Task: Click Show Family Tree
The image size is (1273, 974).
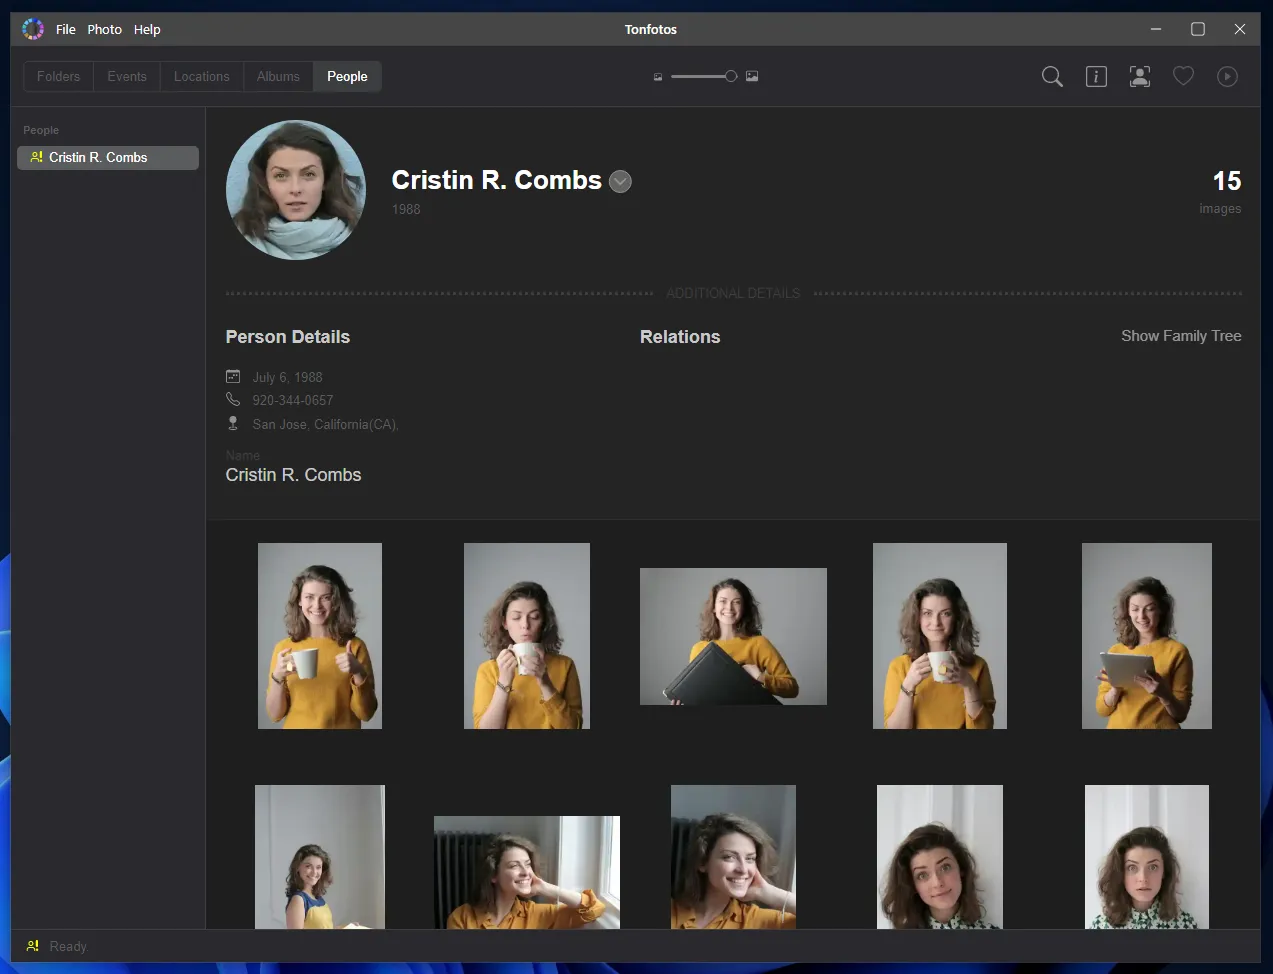Action: [1181, 336]
